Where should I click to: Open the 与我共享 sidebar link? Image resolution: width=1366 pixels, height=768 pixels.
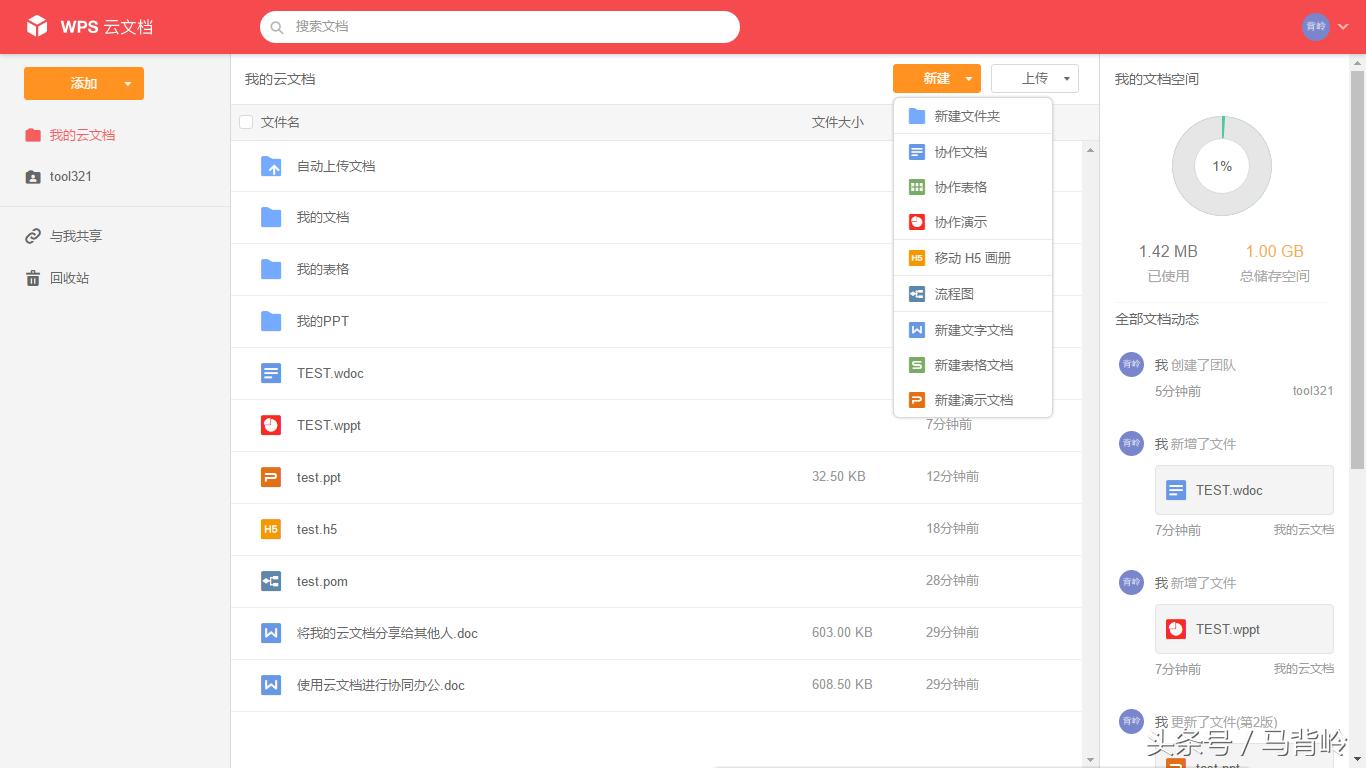(x=75, y=236)
